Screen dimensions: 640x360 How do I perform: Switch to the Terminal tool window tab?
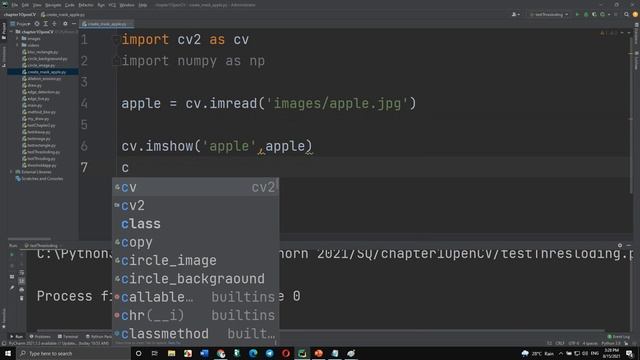pos(68,337)
